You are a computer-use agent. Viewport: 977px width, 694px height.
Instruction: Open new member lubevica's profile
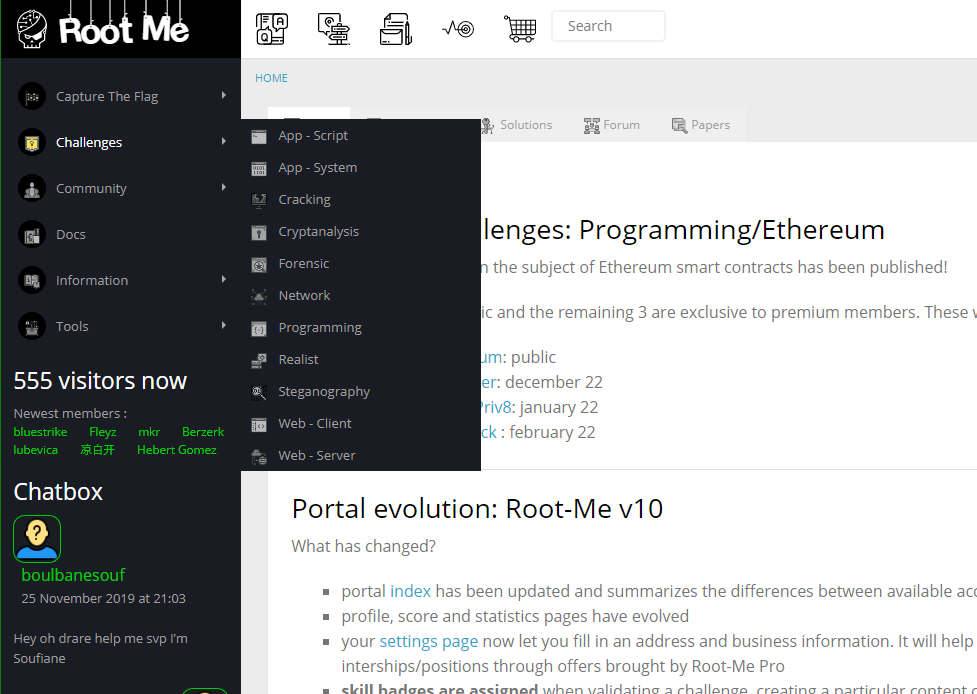coord(36,450)
